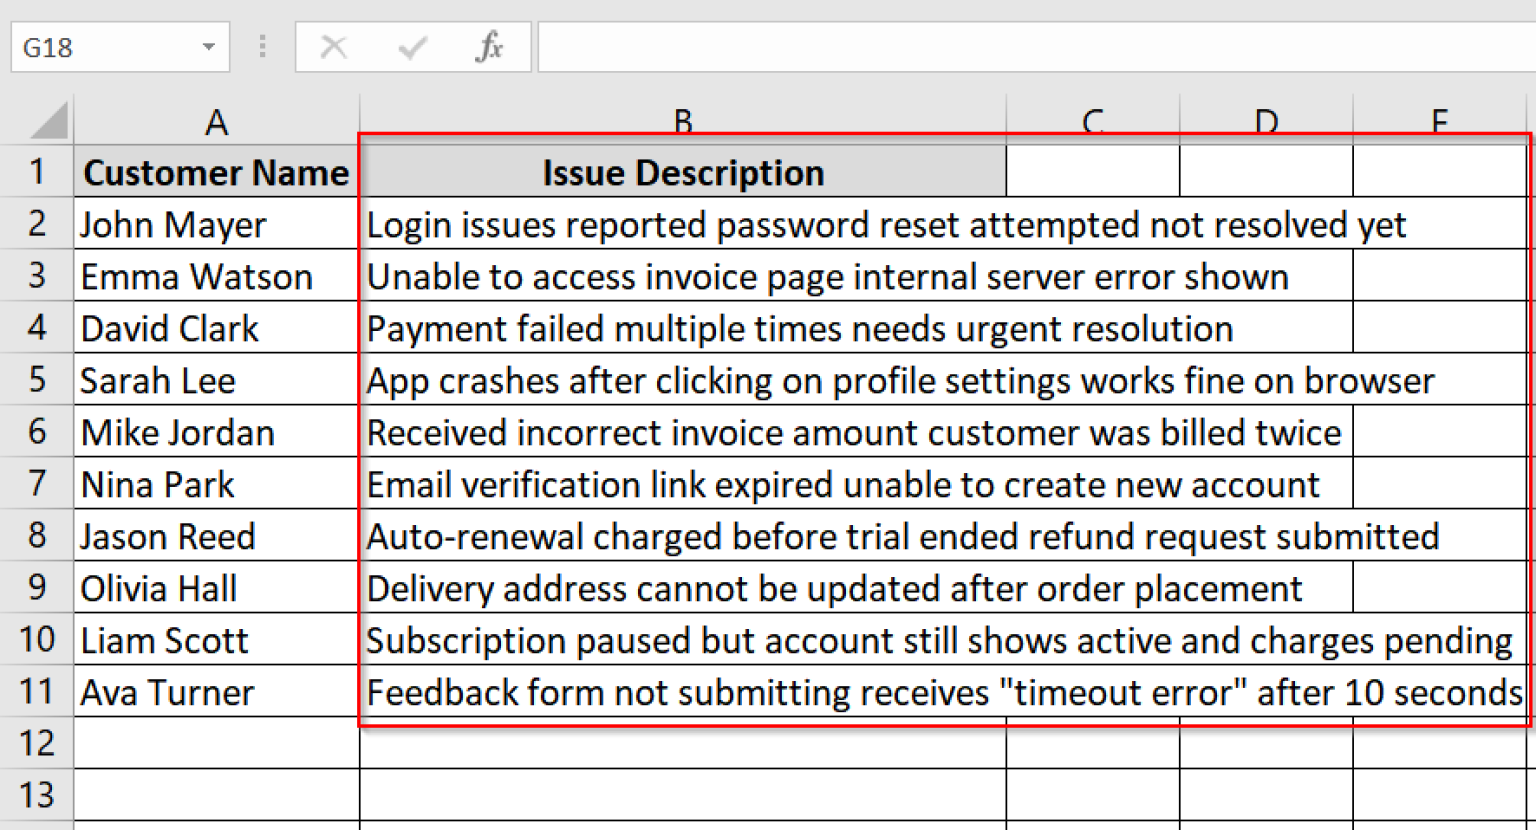Click the Enter (checkmark) icon in formula bar
Screen dimensions: 1536x830
tap(412, 46)
